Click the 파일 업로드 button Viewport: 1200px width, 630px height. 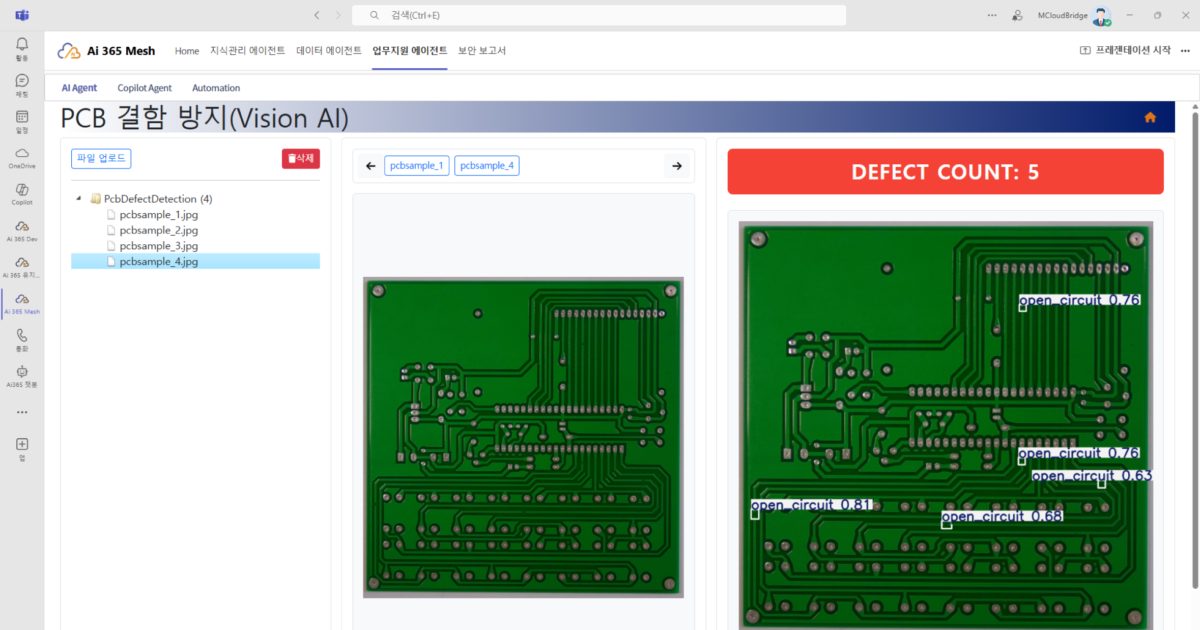[101, 158]
